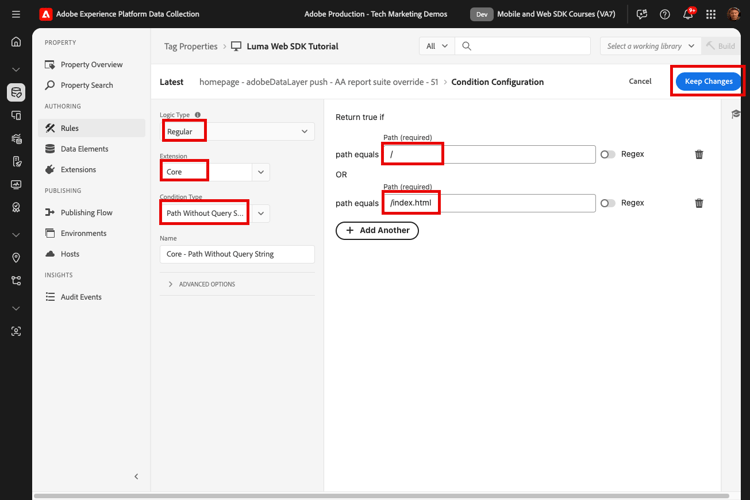Open Property Search
This screenshot has width=750, height=500.
(x=91, y=85)
